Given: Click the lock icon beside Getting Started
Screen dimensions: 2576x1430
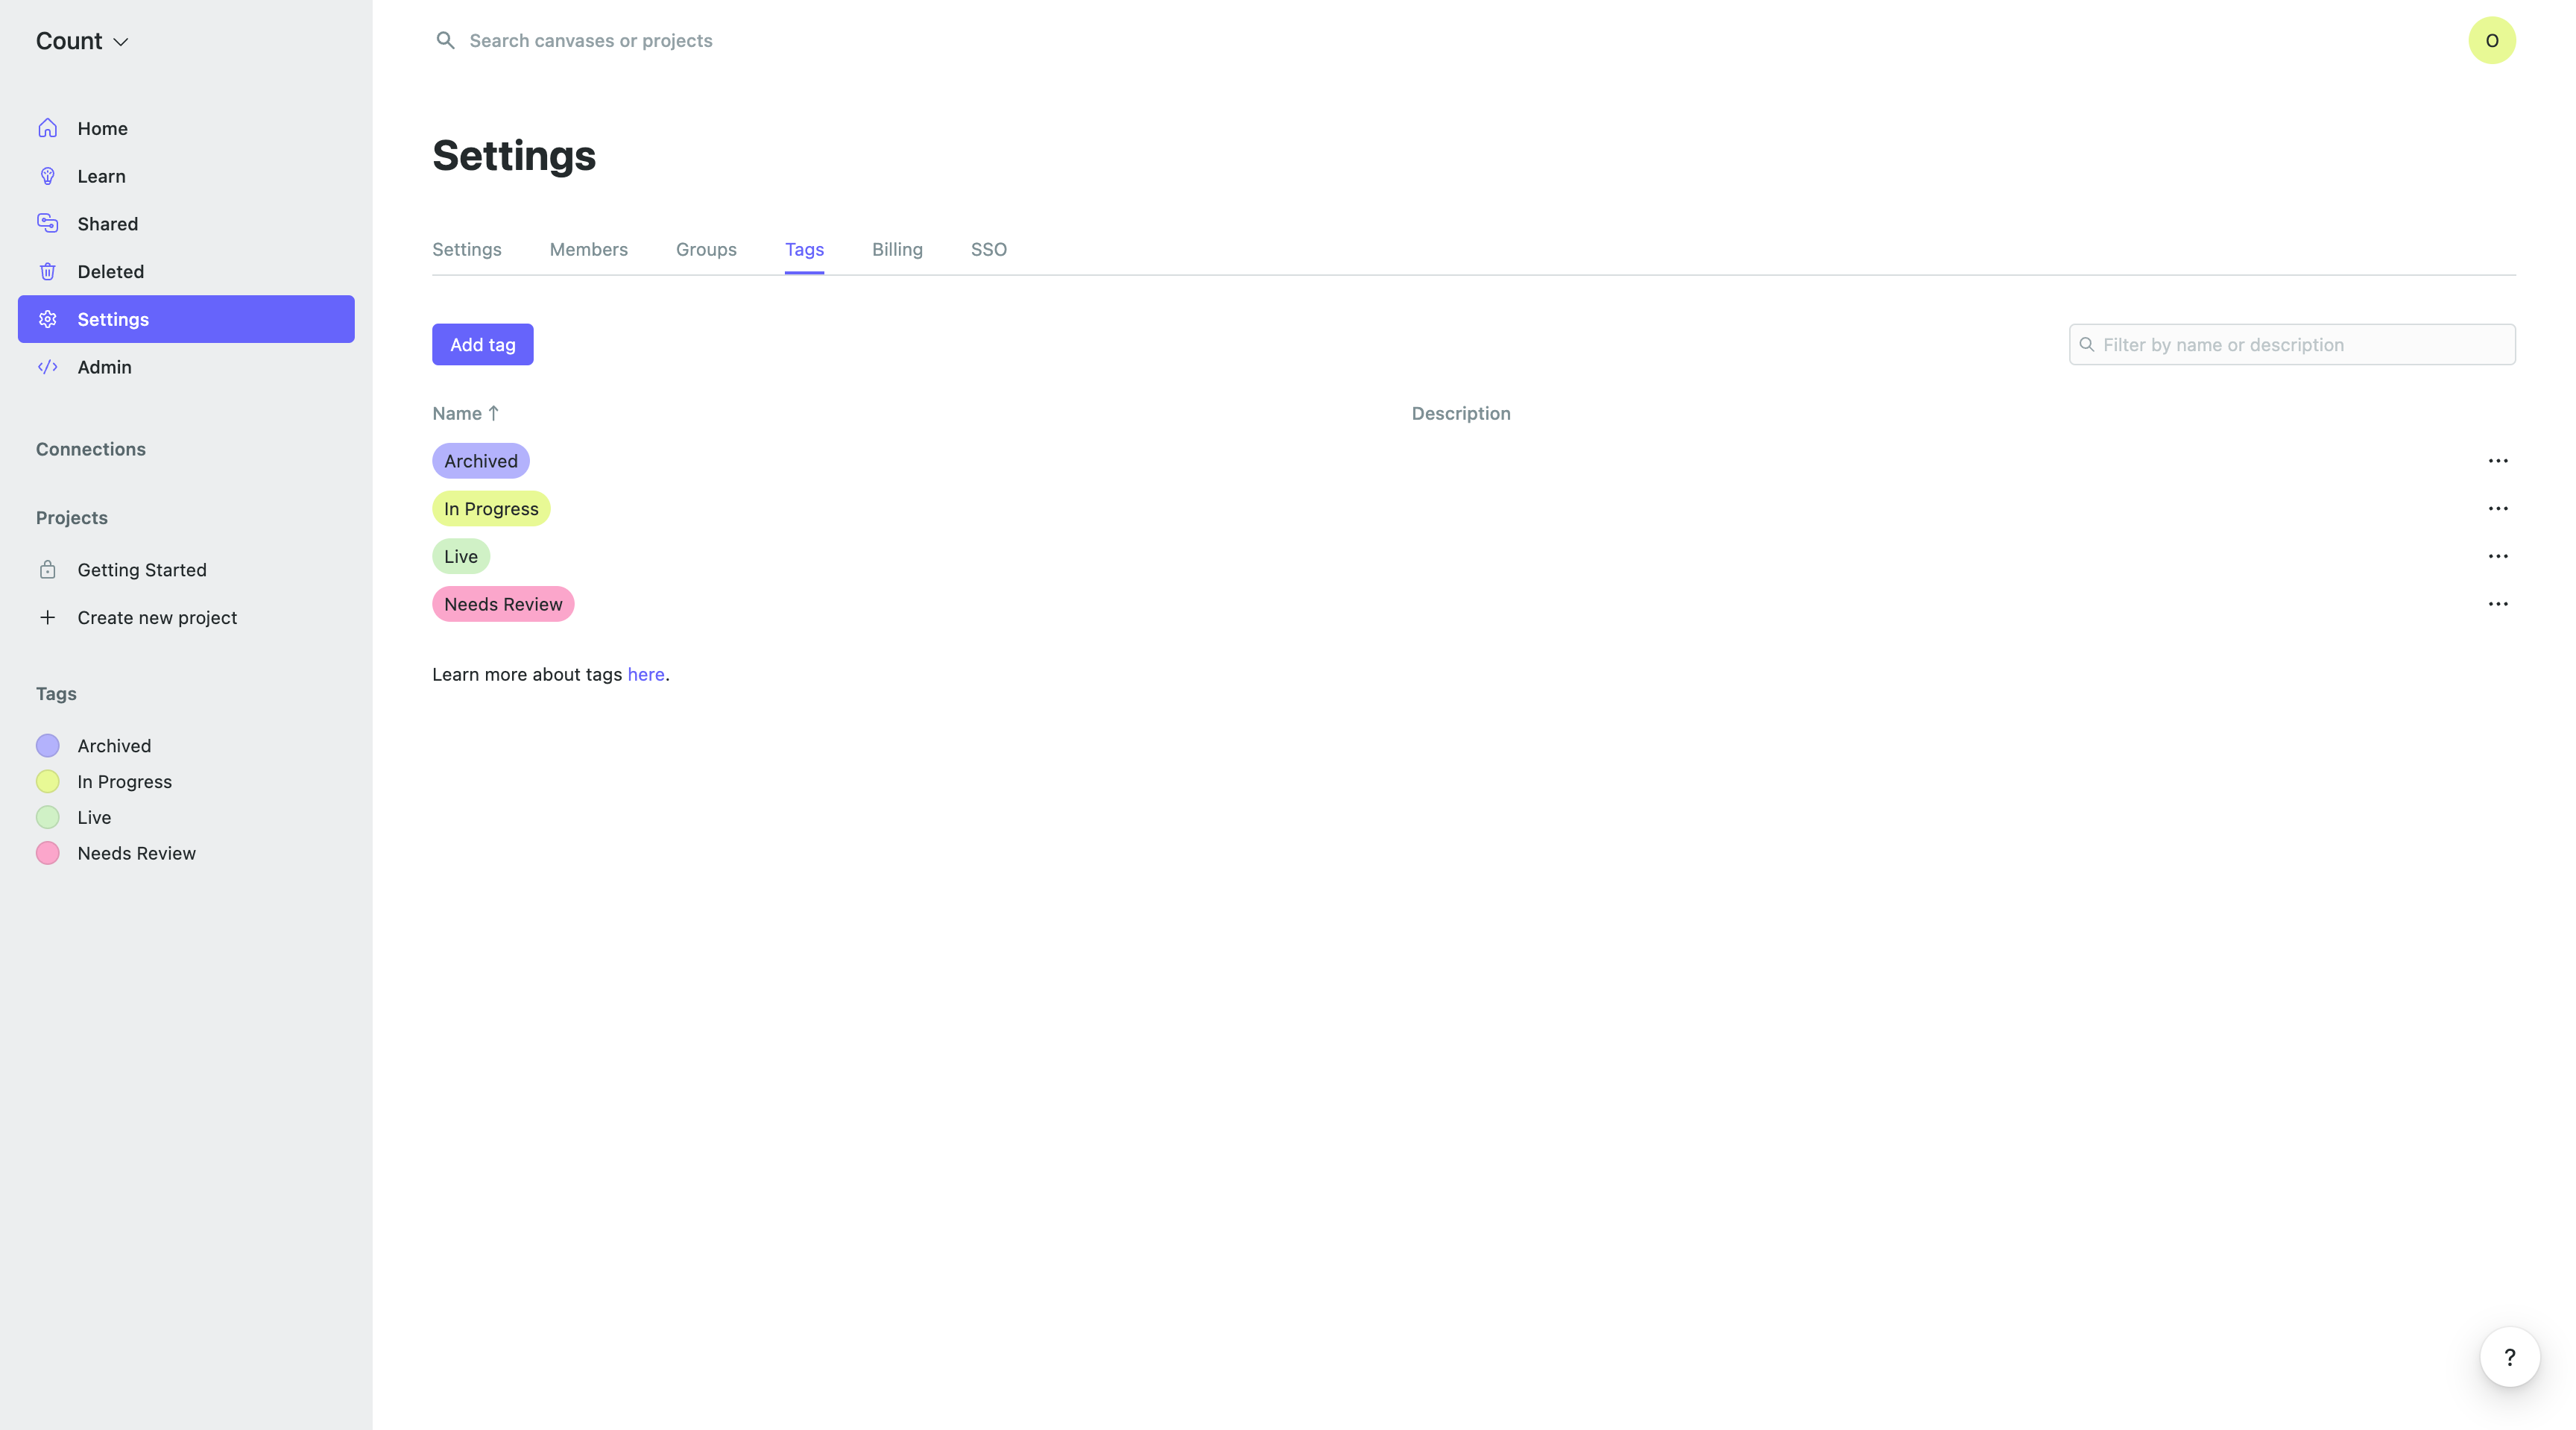Looking at the screenshot, I should coord(47,570).
